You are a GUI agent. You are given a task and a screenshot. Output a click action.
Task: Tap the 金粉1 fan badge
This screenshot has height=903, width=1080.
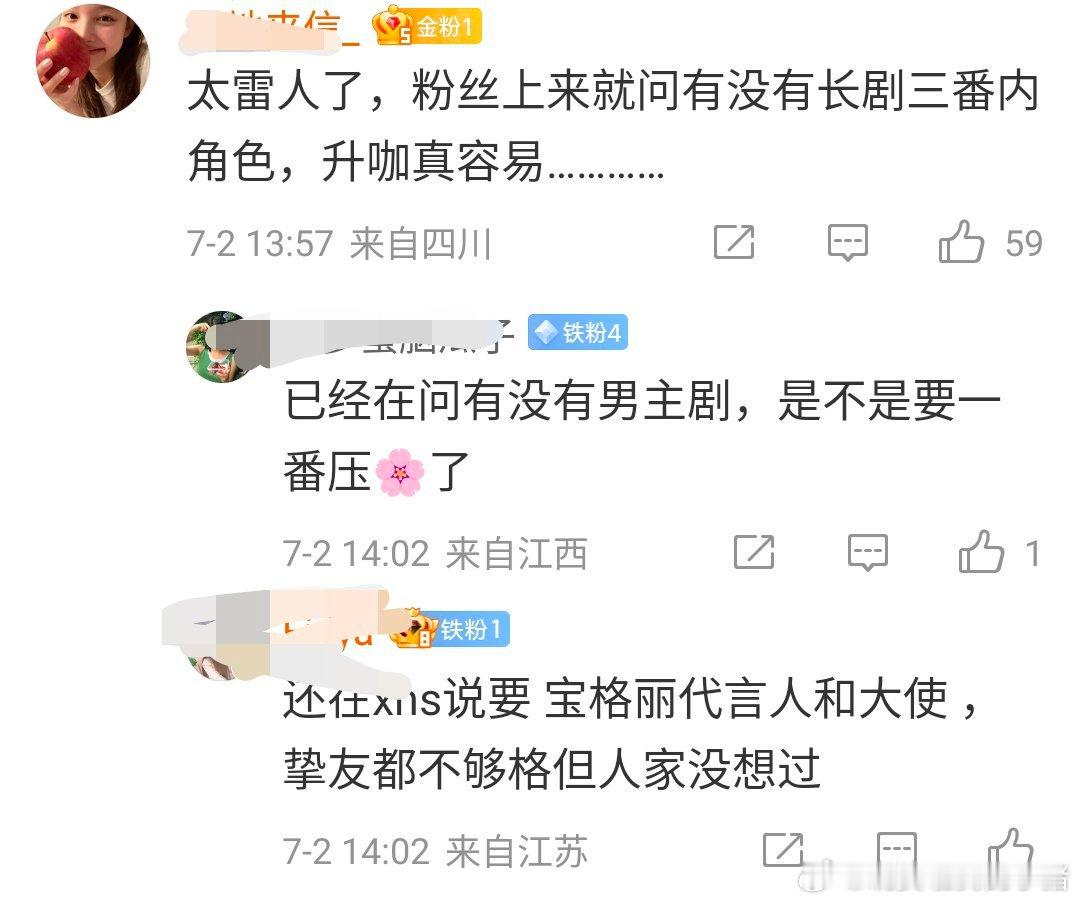click(426, 27)
